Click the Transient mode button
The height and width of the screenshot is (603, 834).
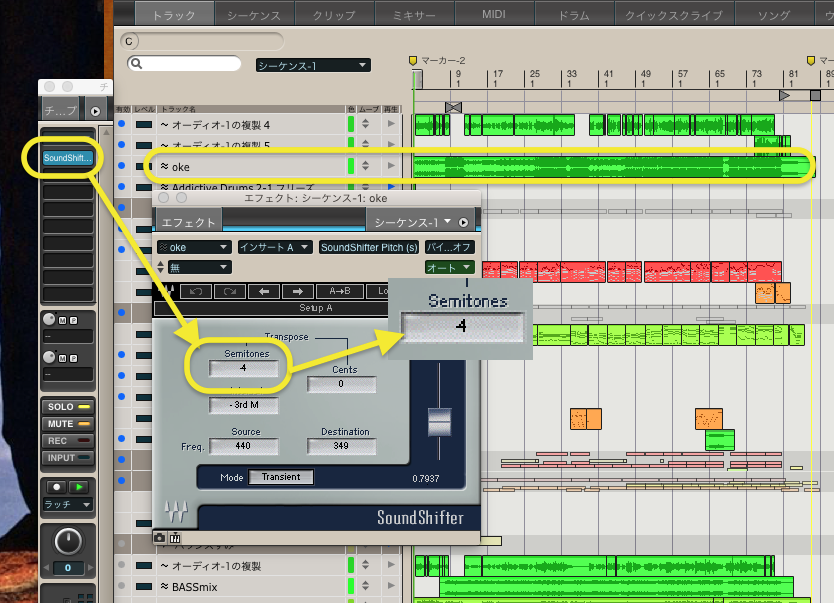coord(281,477)
